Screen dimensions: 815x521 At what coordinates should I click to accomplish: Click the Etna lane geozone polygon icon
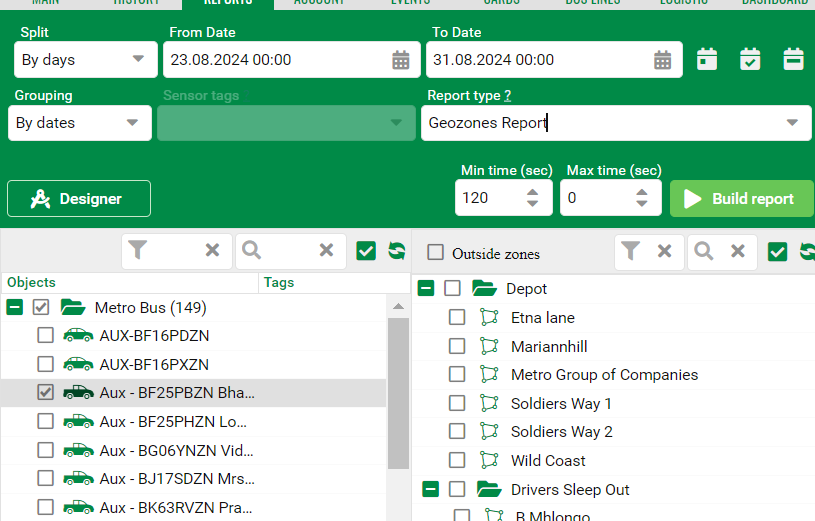(489, 318)
